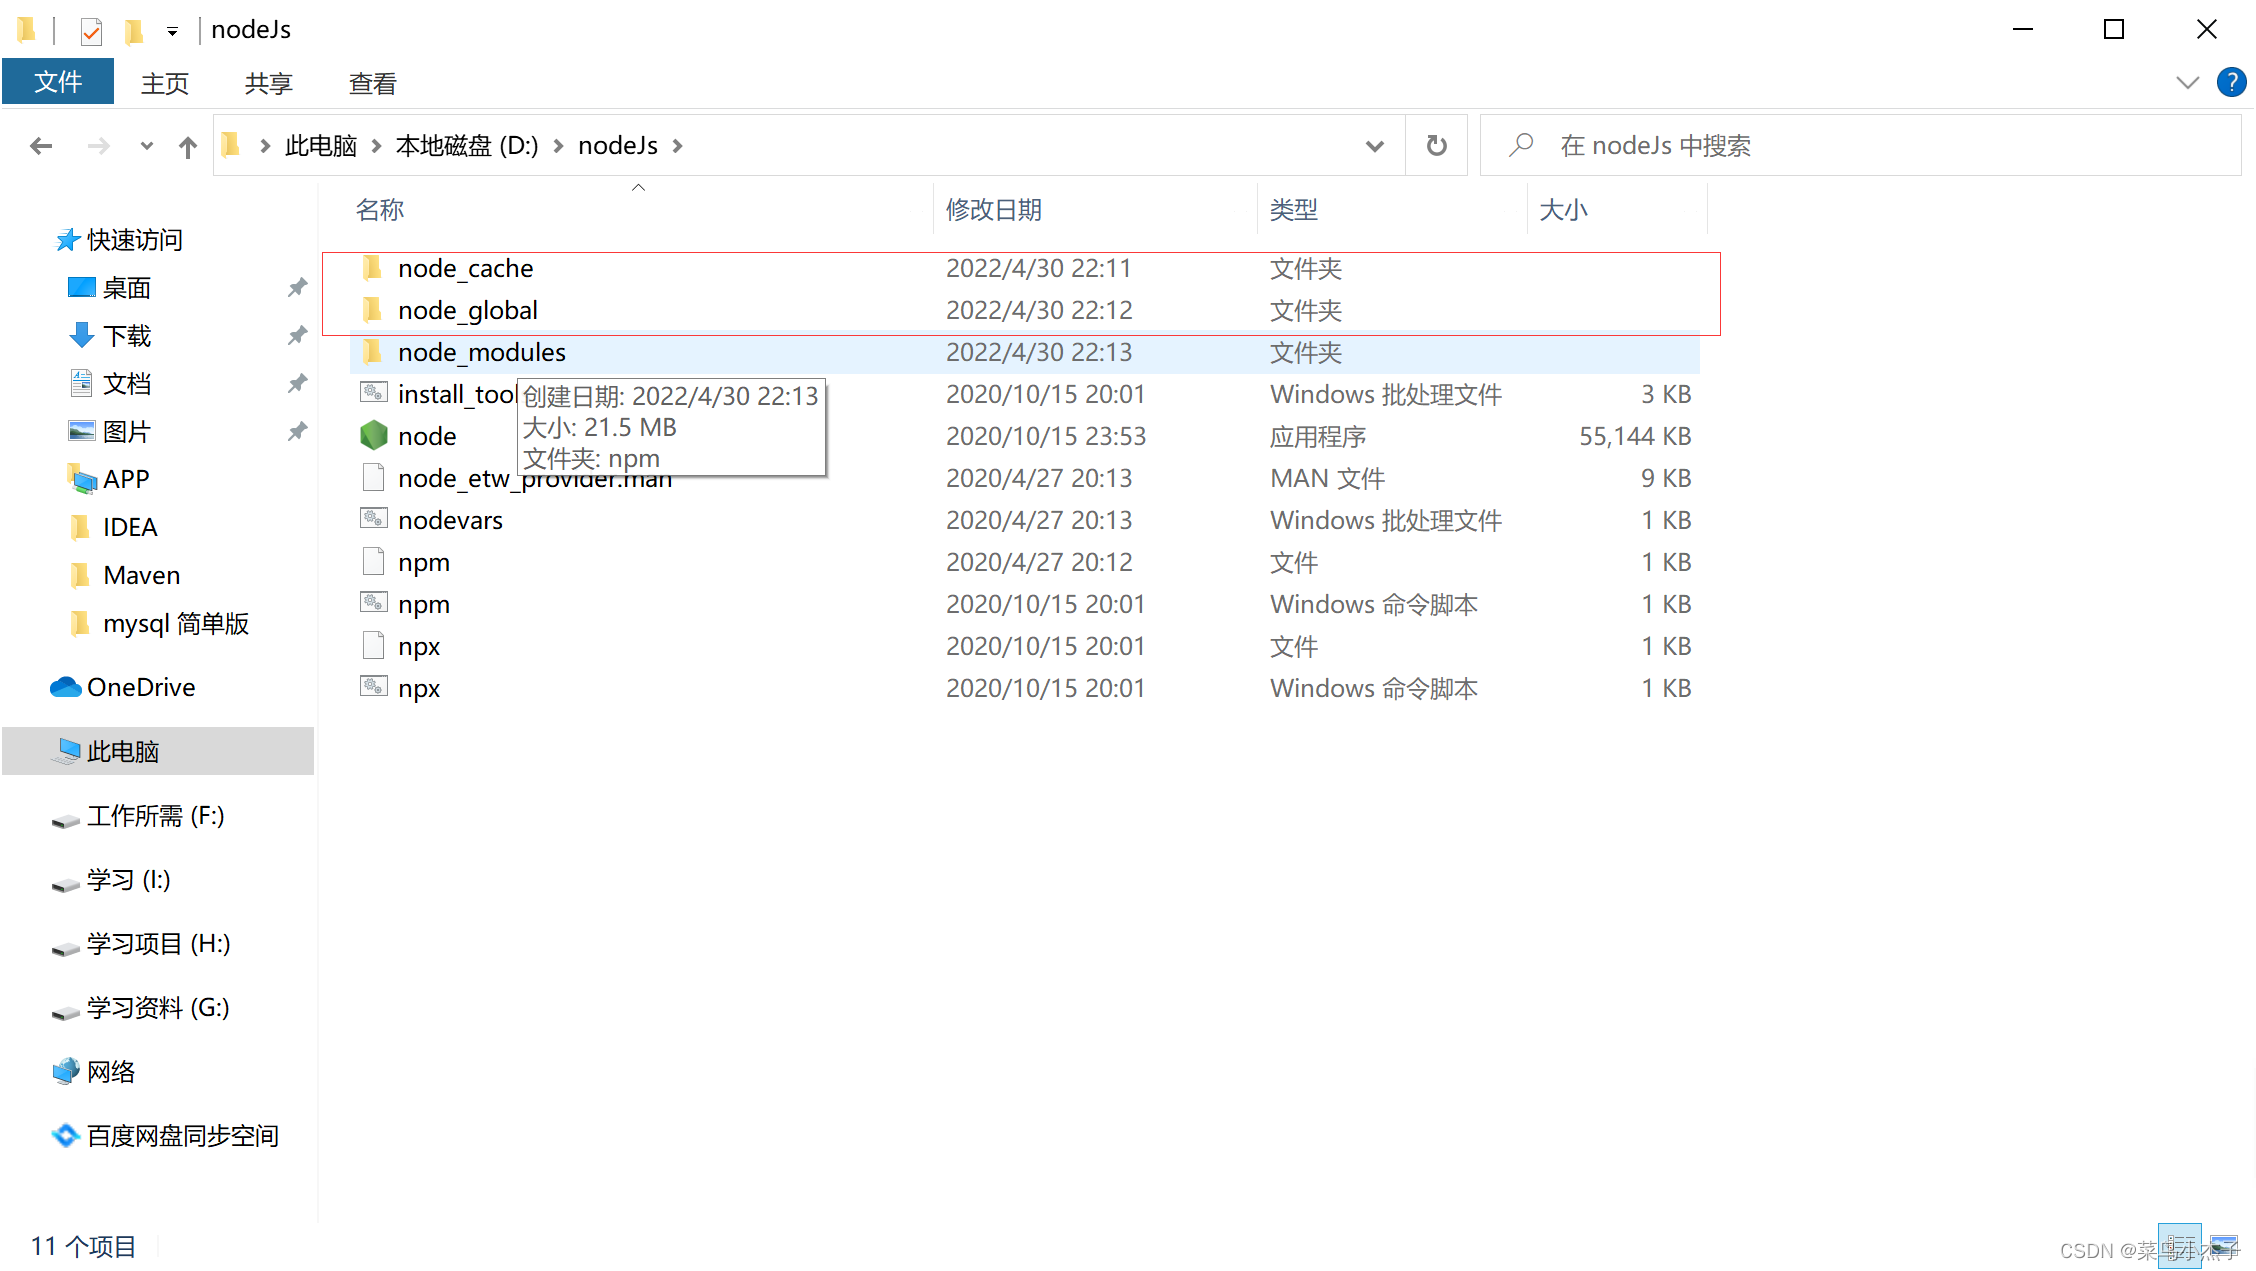Screen dimensions: 2256x1271
Task: Click the refresh button in address bar
Action: 1436,146
